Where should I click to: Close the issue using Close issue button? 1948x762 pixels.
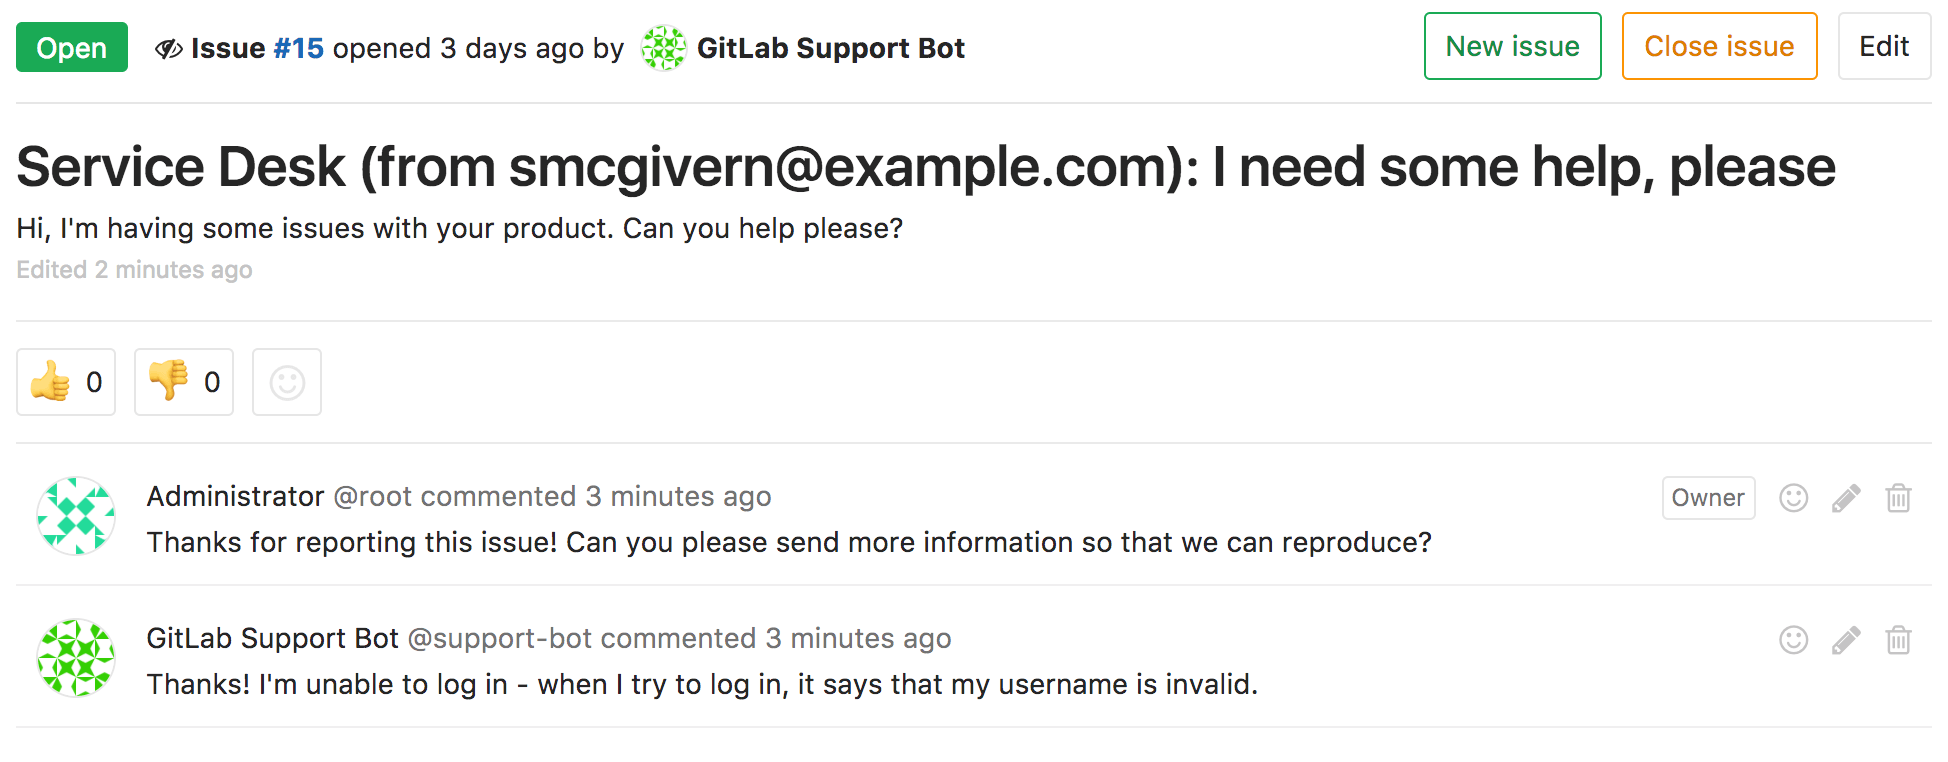coord(1719,45)
